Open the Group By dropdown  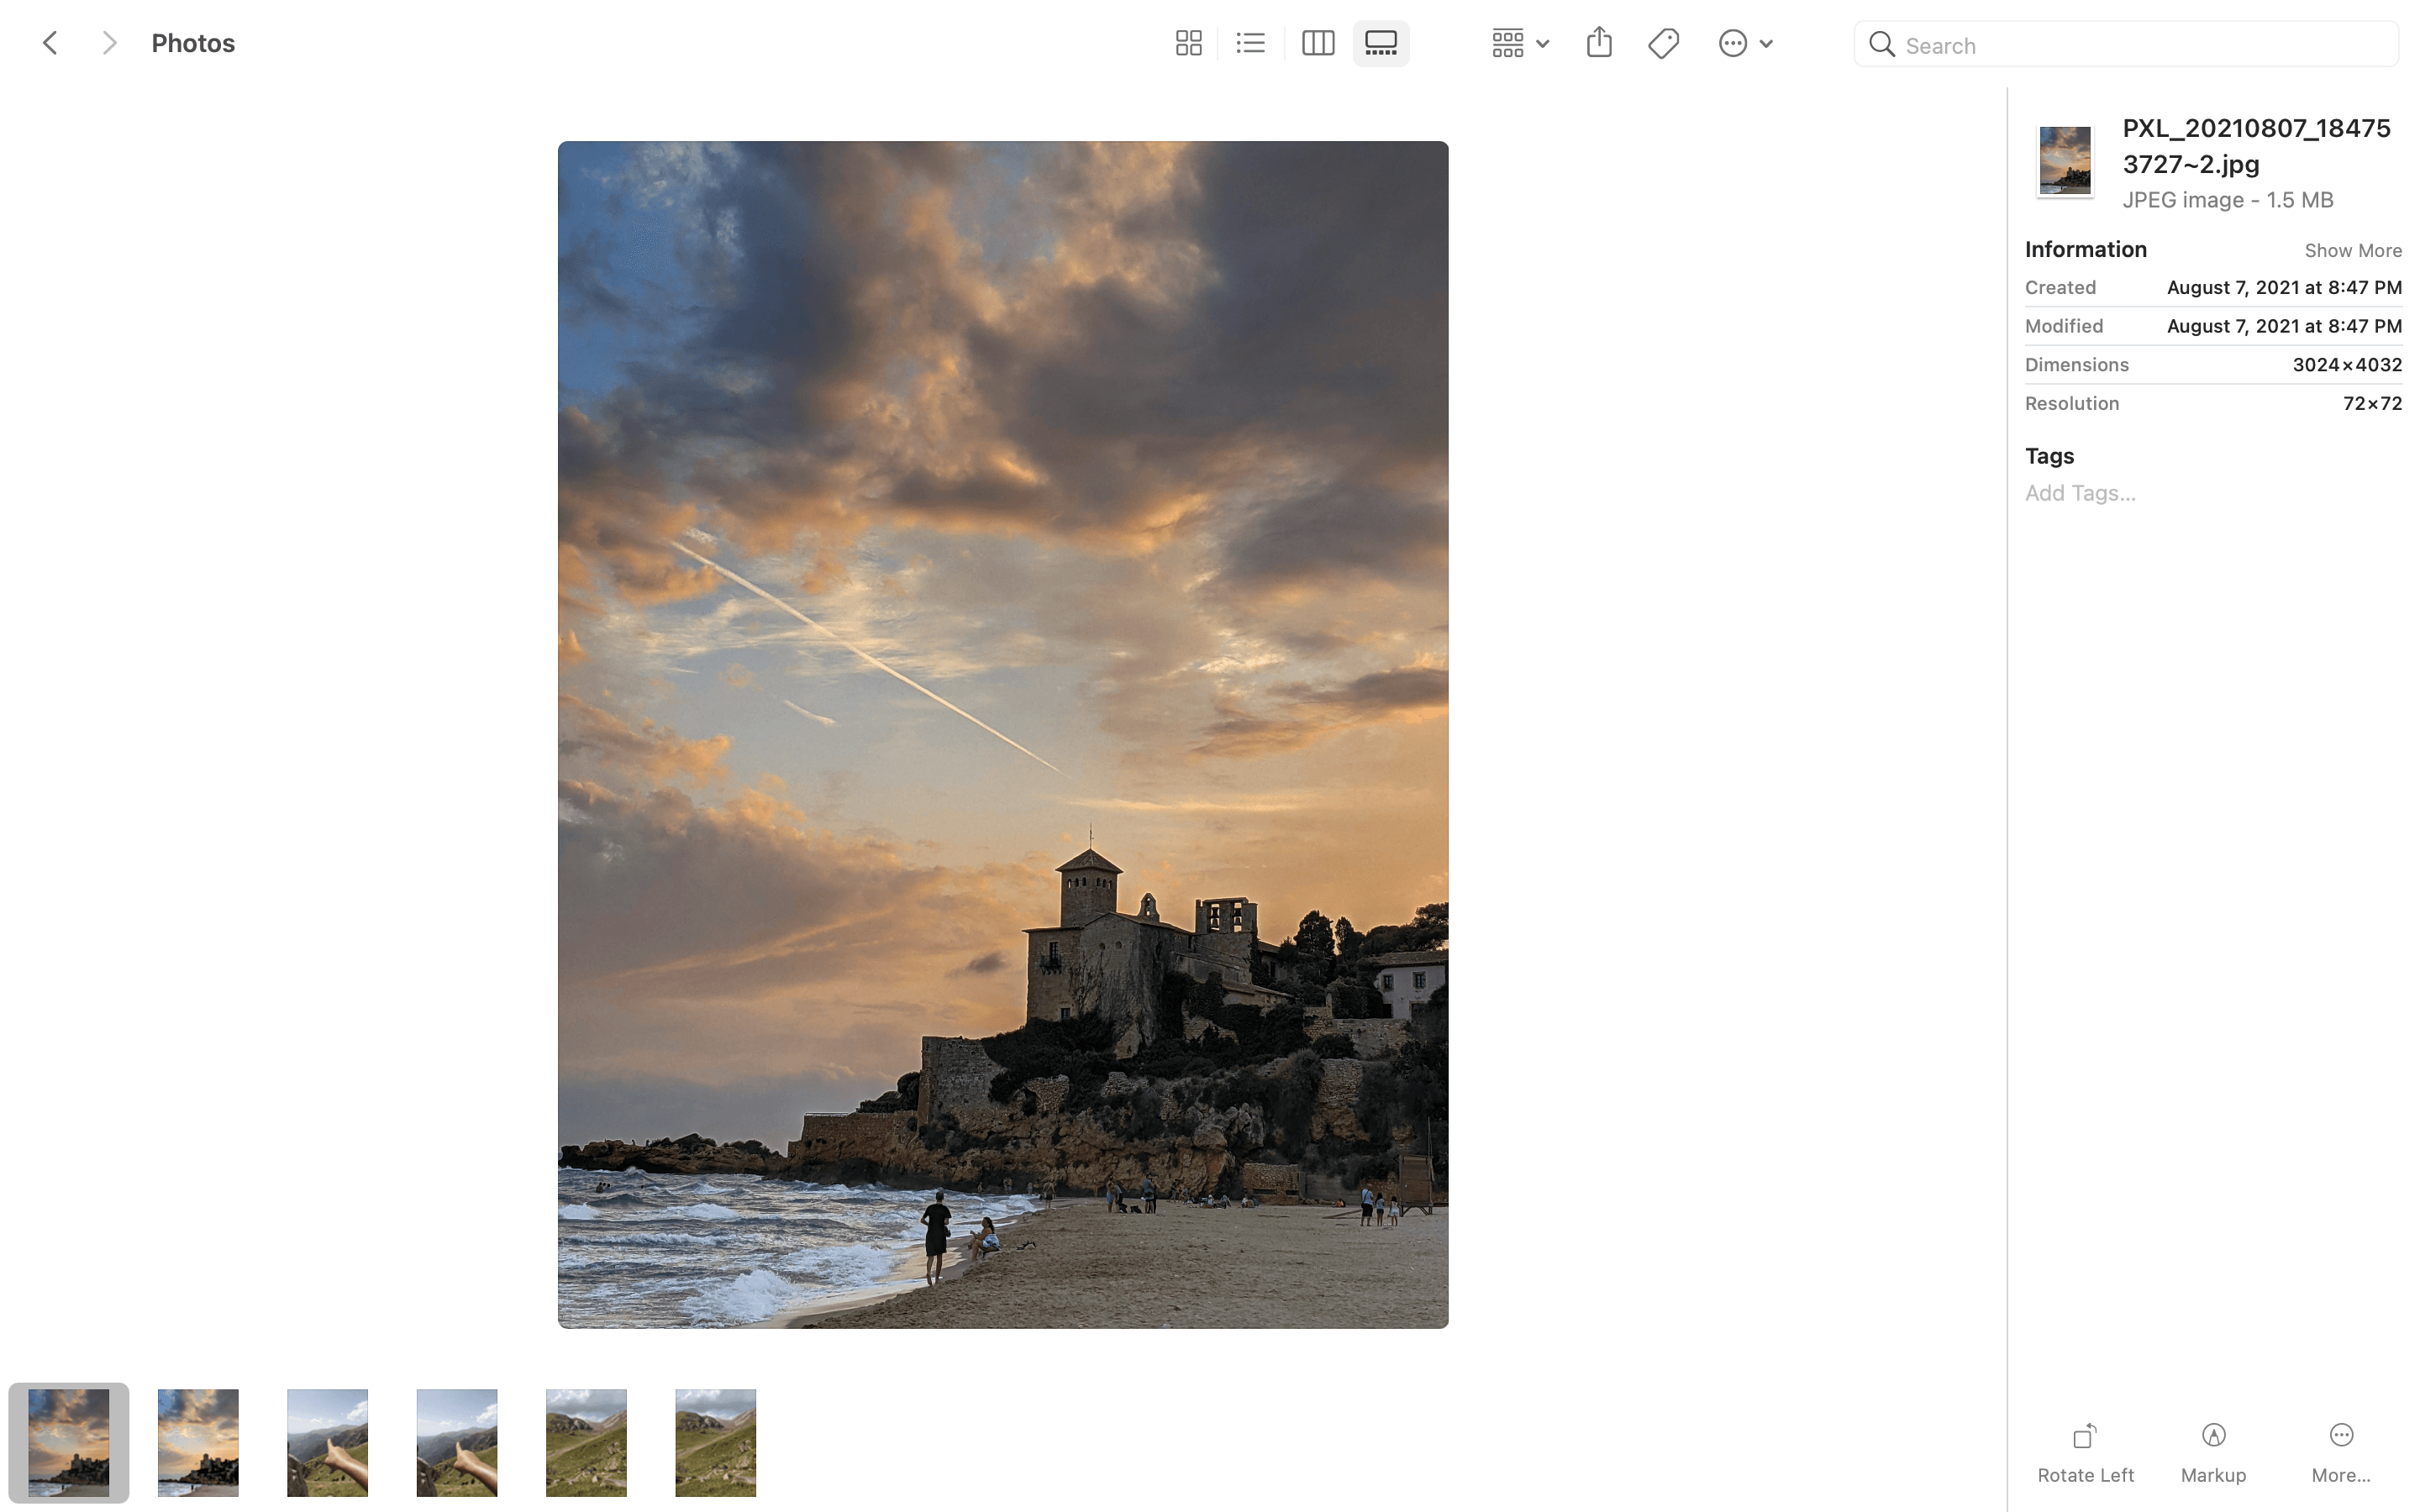[x=1519, y=43]
